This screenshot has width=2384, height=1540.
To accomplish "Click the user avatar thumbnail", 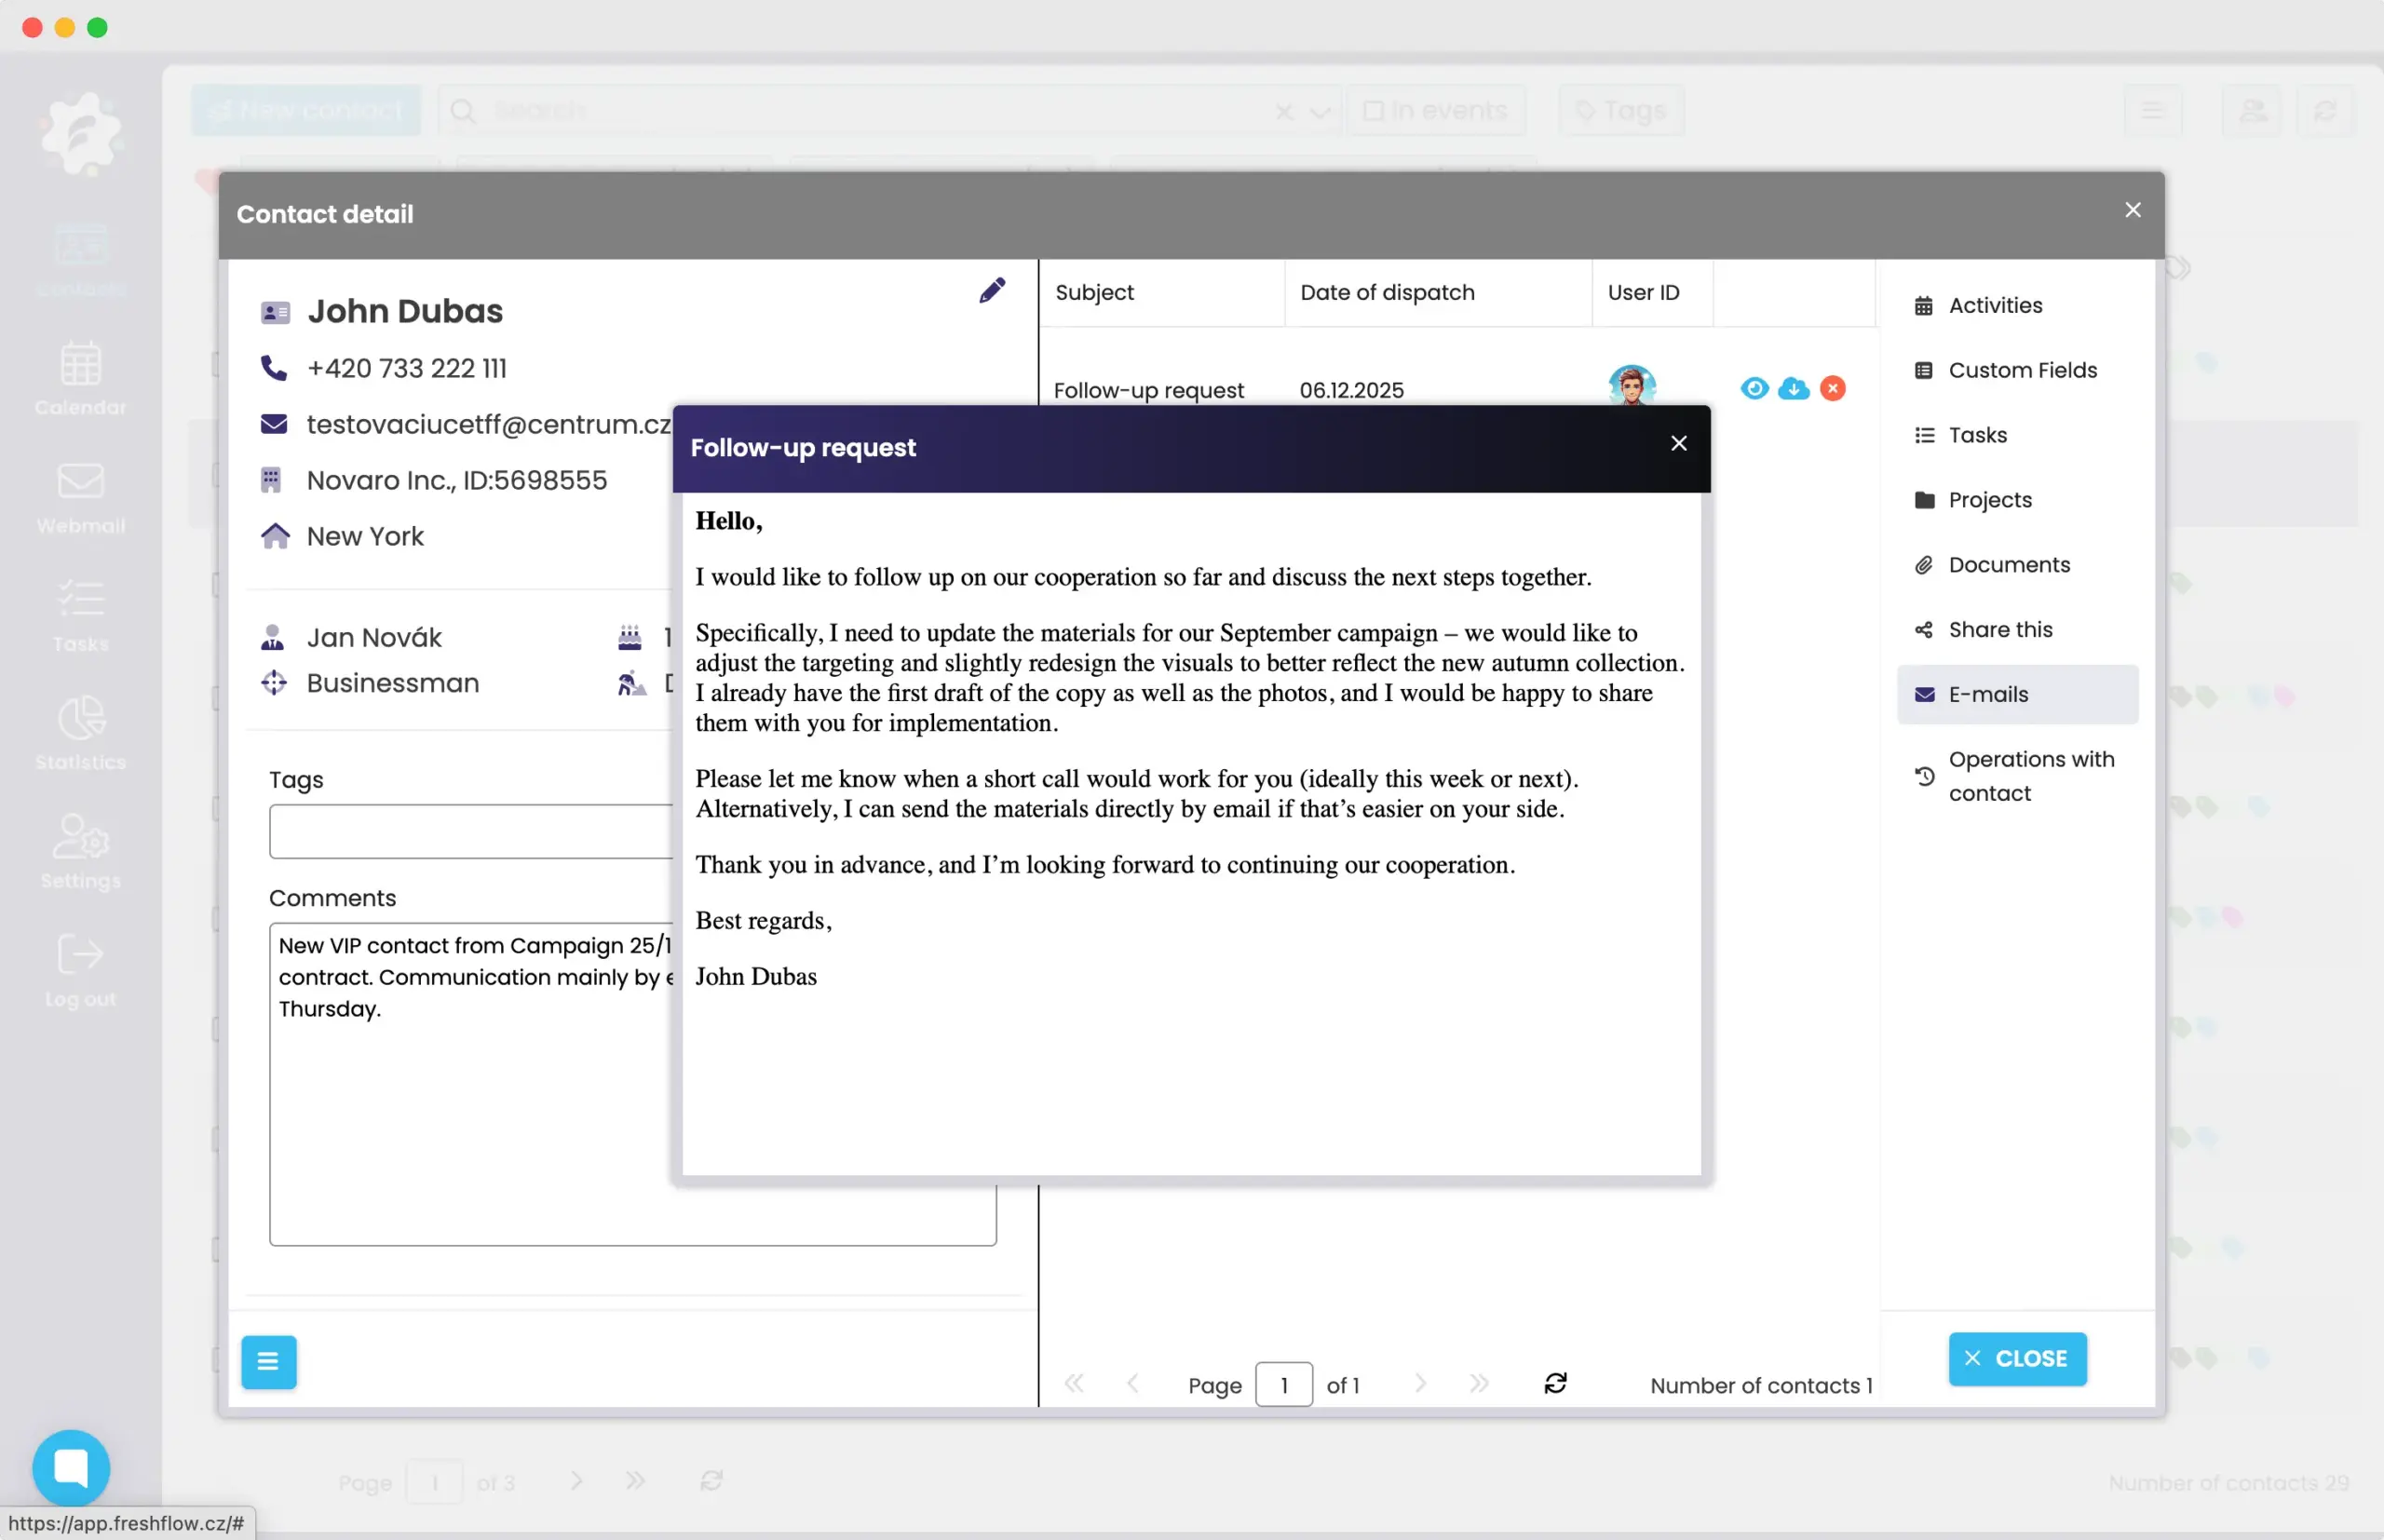I will pyautogui.click(x=1631, y=385).
